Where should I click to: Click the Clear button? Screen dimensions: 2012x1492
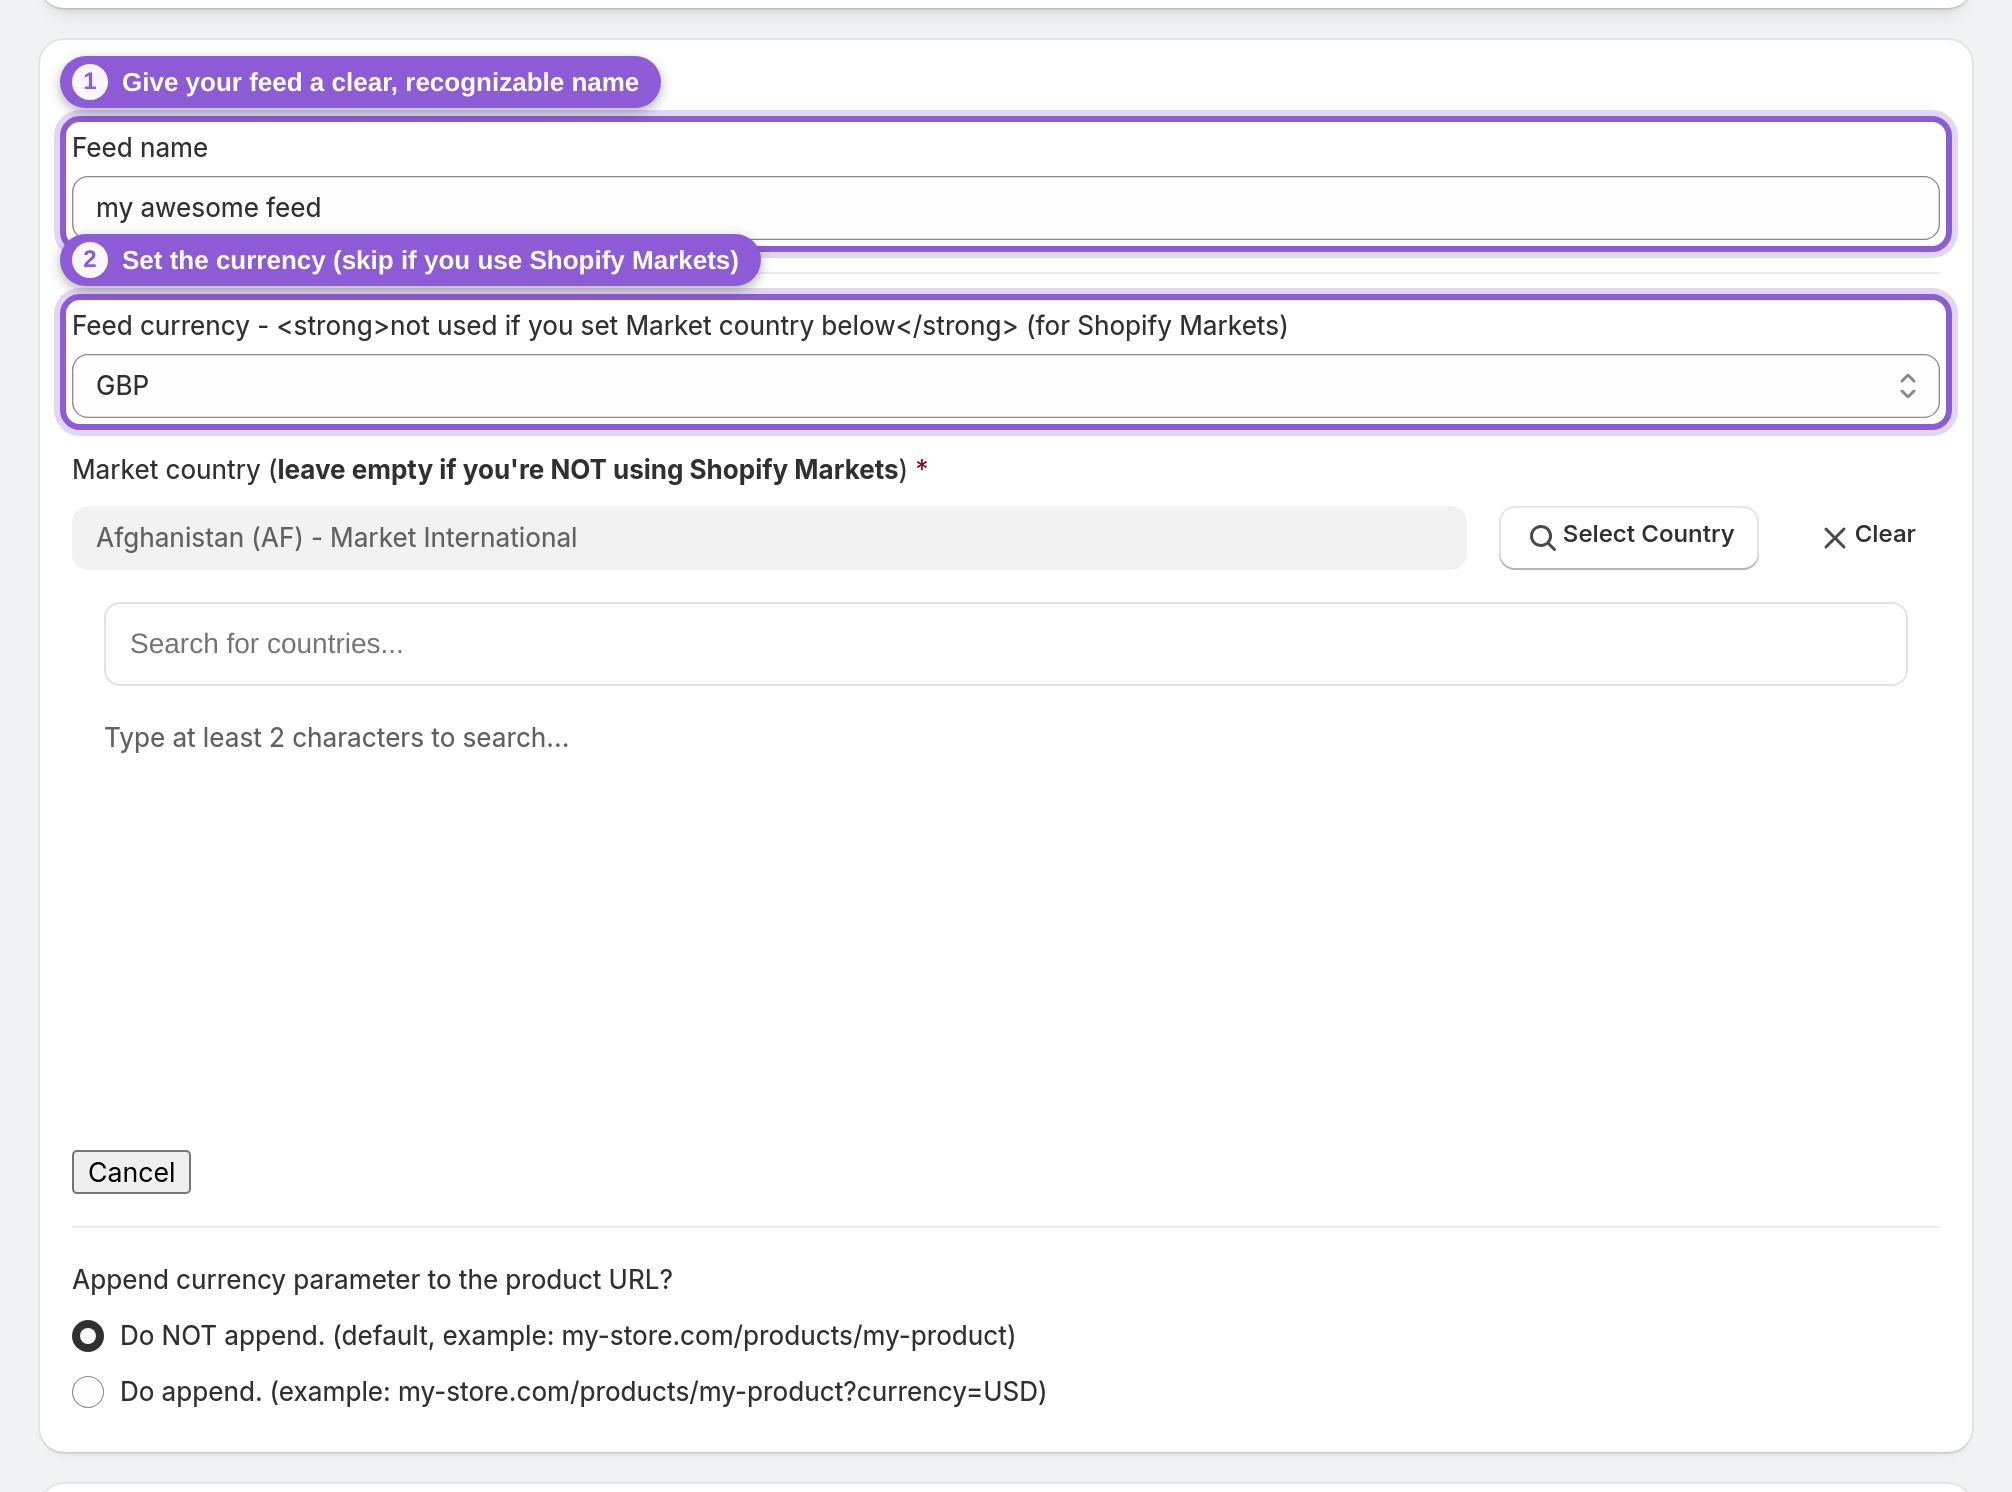coord(1868,536)
